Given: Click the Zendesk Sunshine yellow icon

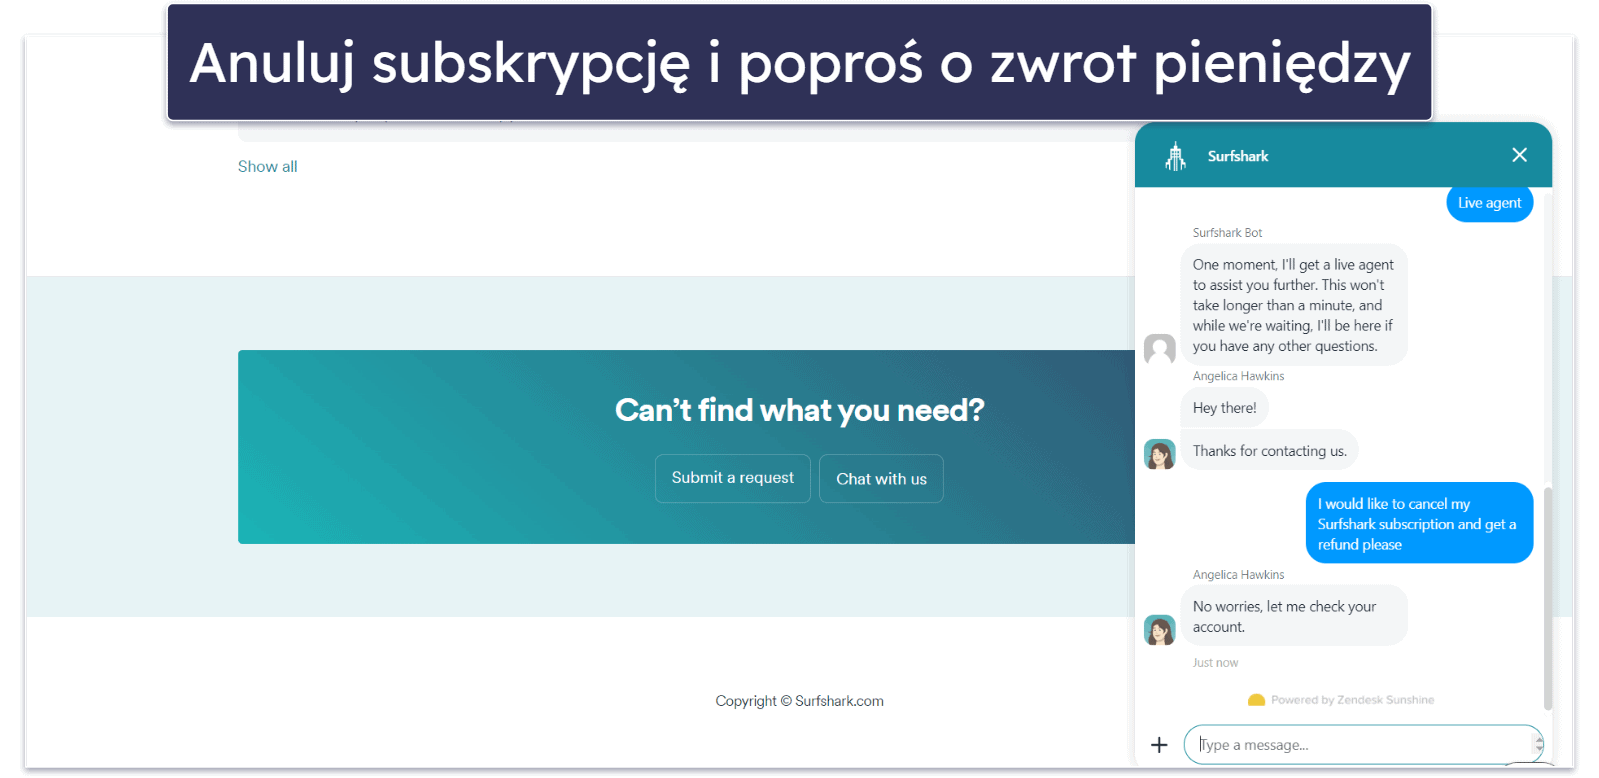Looking at the screenshot, I should click(1257, 700).
